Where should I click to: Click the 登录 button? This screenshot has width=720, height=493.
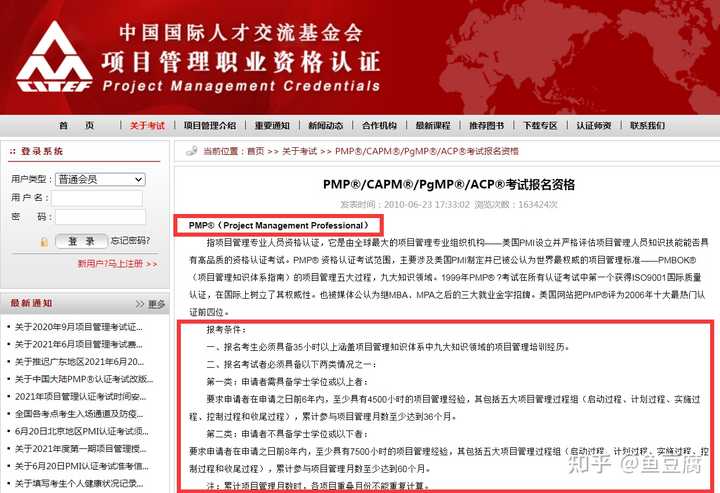coord(81,241)
